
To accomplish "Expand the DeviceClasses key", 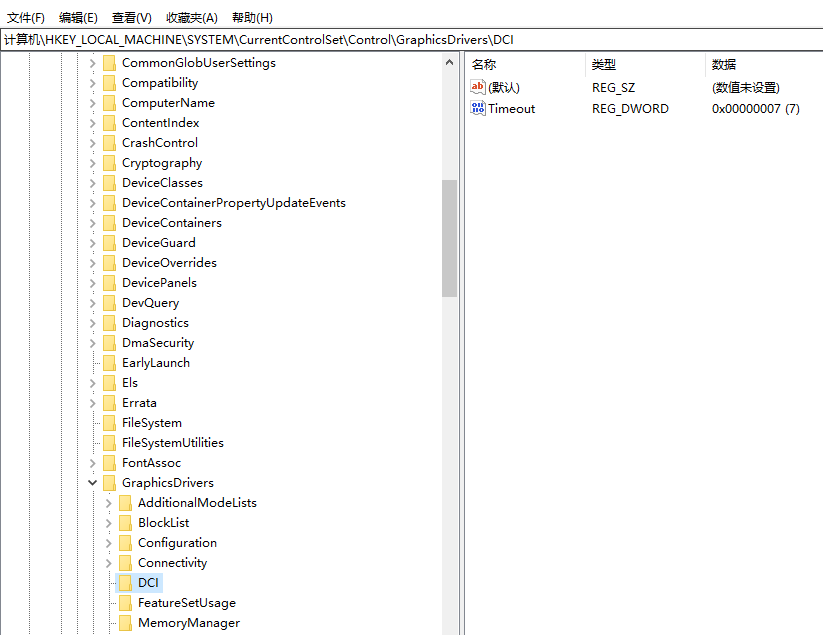I will pyautogui.click(x=93, y=183).
